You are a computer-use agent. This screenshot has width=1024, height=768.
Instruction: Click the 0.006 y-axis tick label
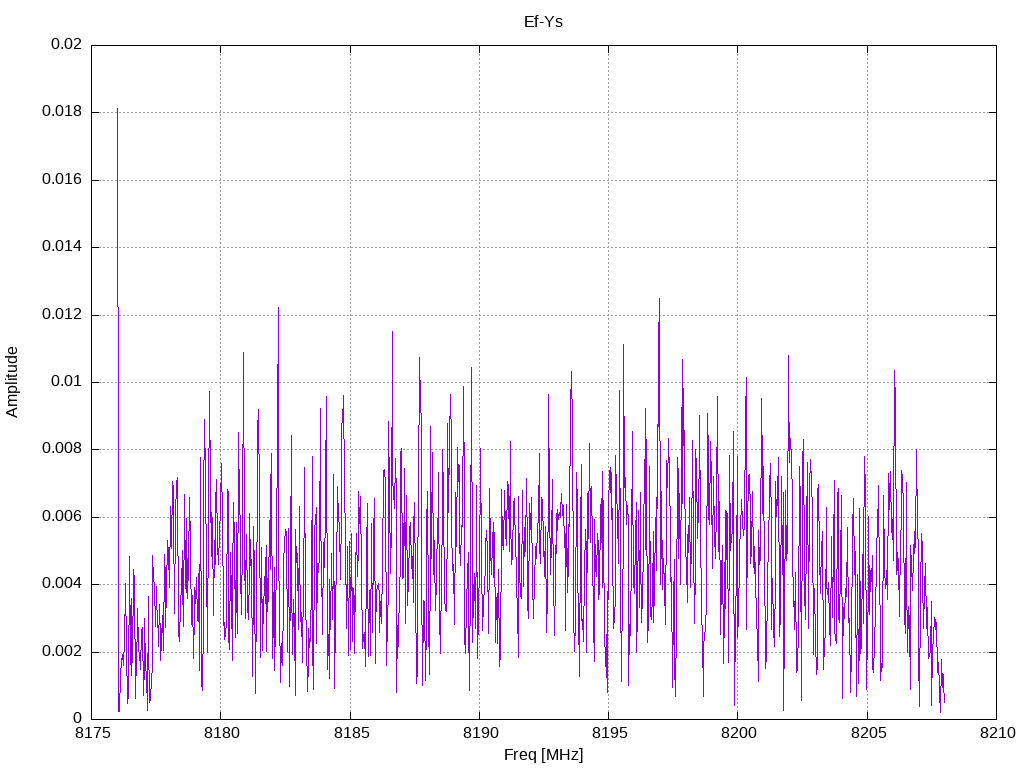(63, 517)
